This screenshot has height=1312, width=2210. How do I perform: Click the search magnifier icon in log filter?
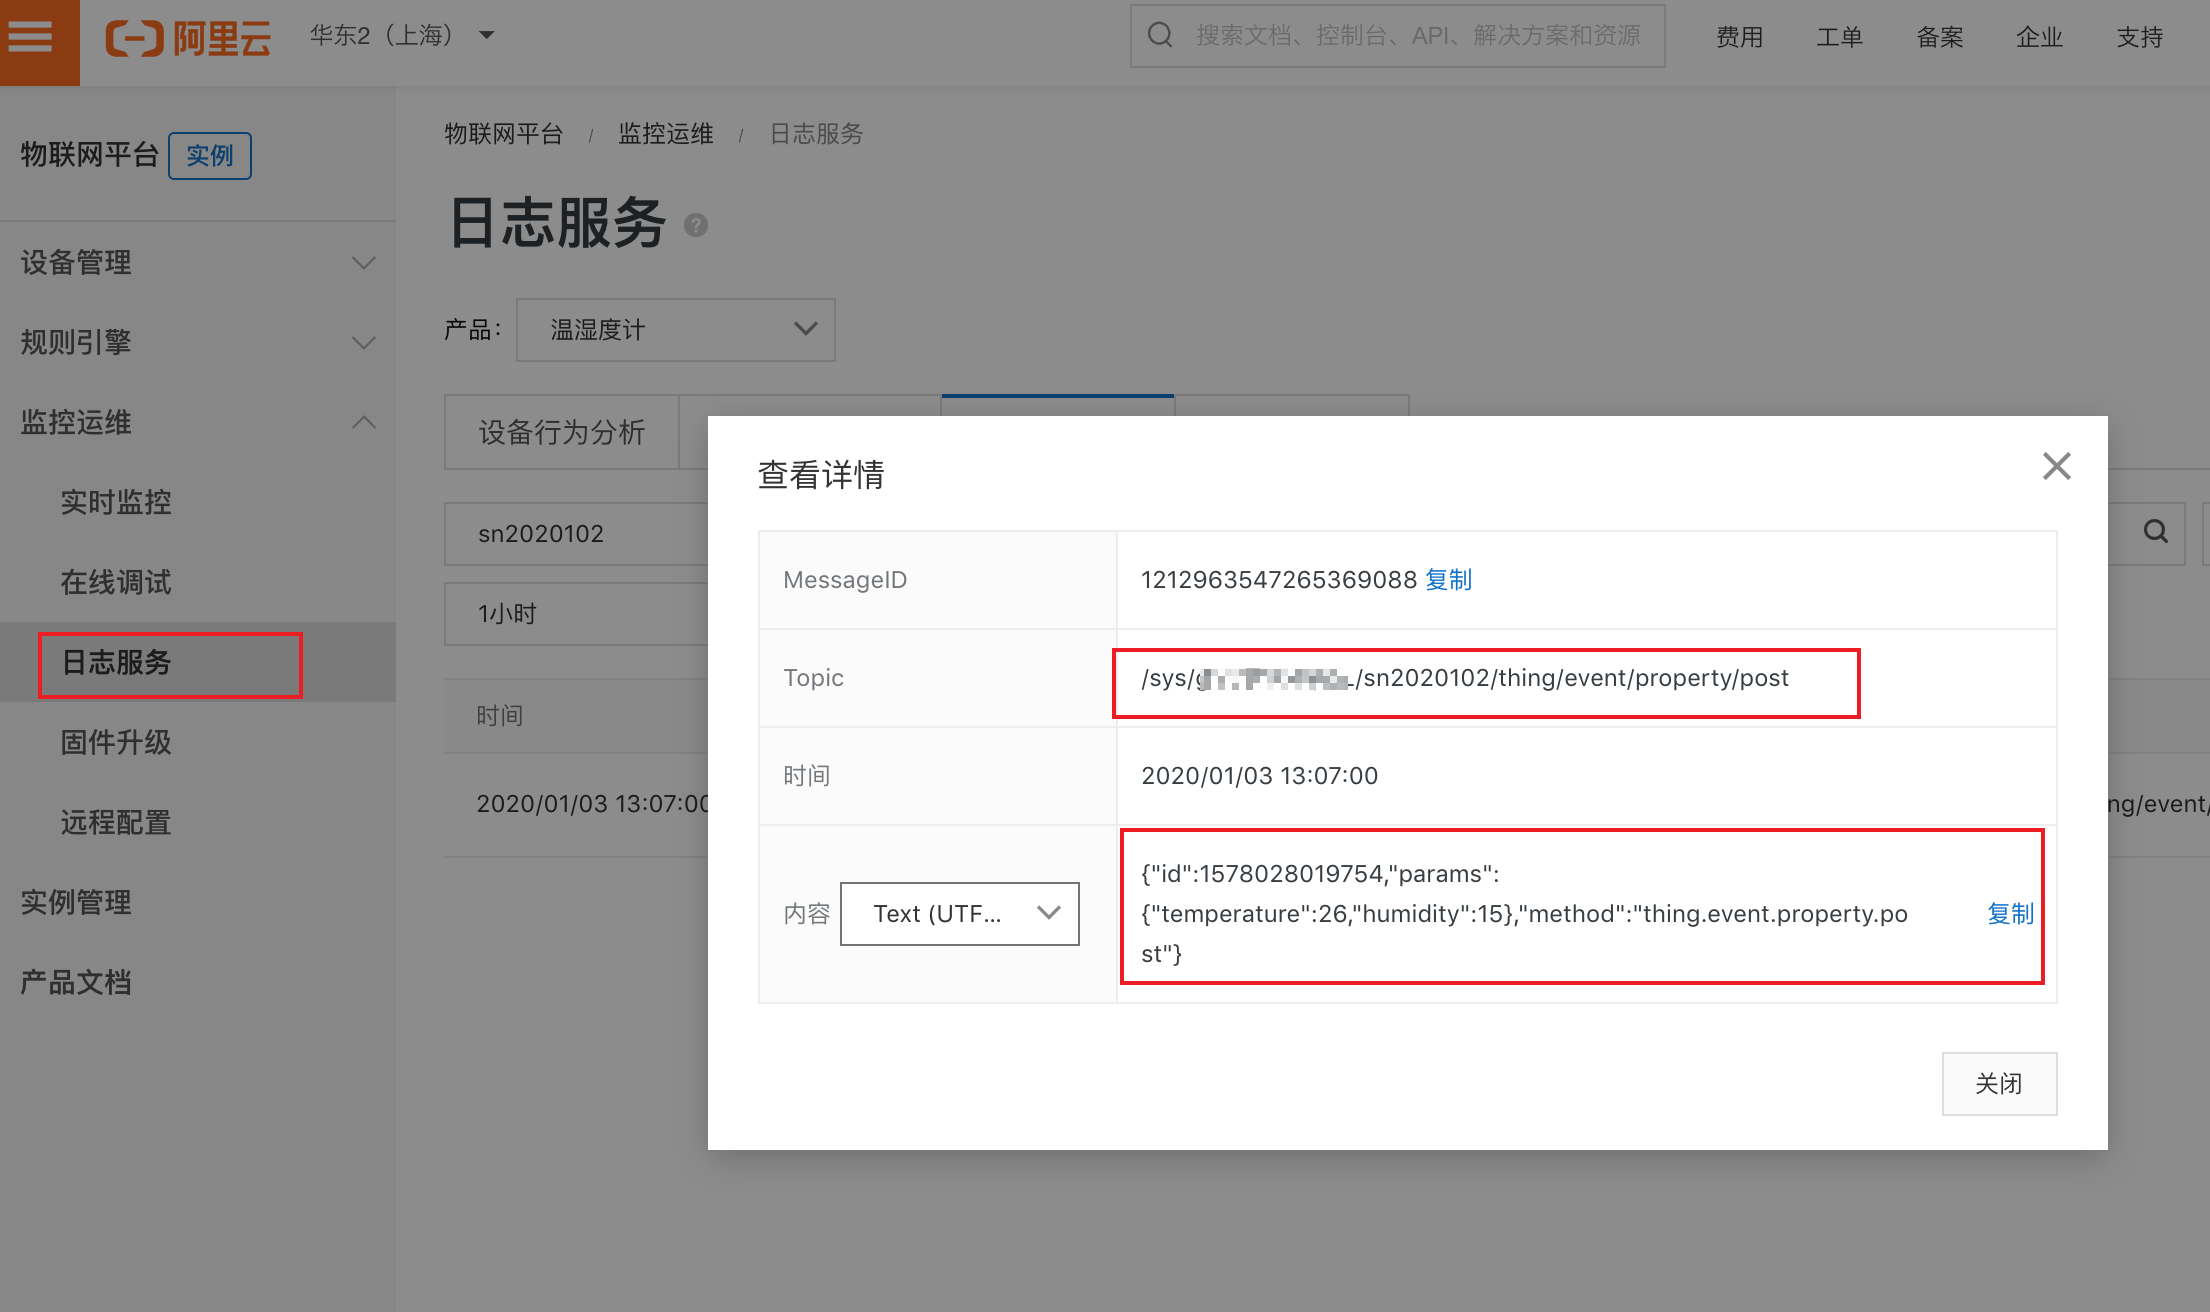2155,532
